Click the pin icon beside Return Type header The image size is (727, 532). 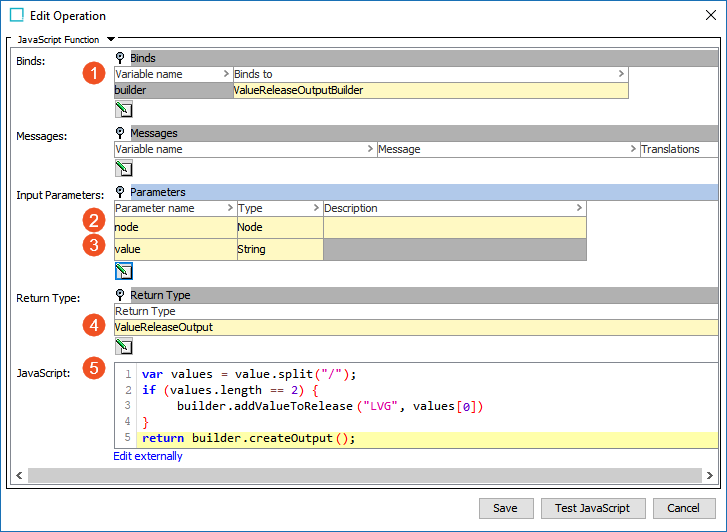[121, 295]
